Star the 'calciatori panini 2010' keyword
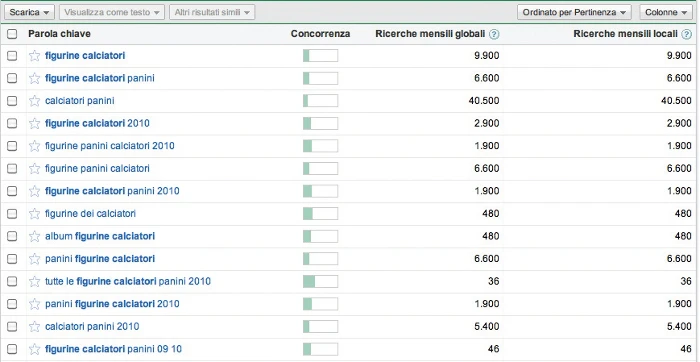Viewport: 700px width, 362px height. tap(34, 327)
